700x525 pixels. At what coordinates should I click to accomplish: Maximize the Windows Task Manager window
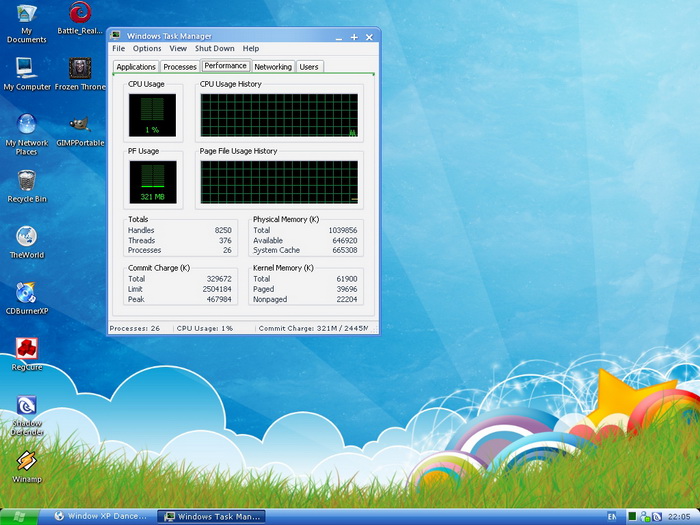(354, 38)
